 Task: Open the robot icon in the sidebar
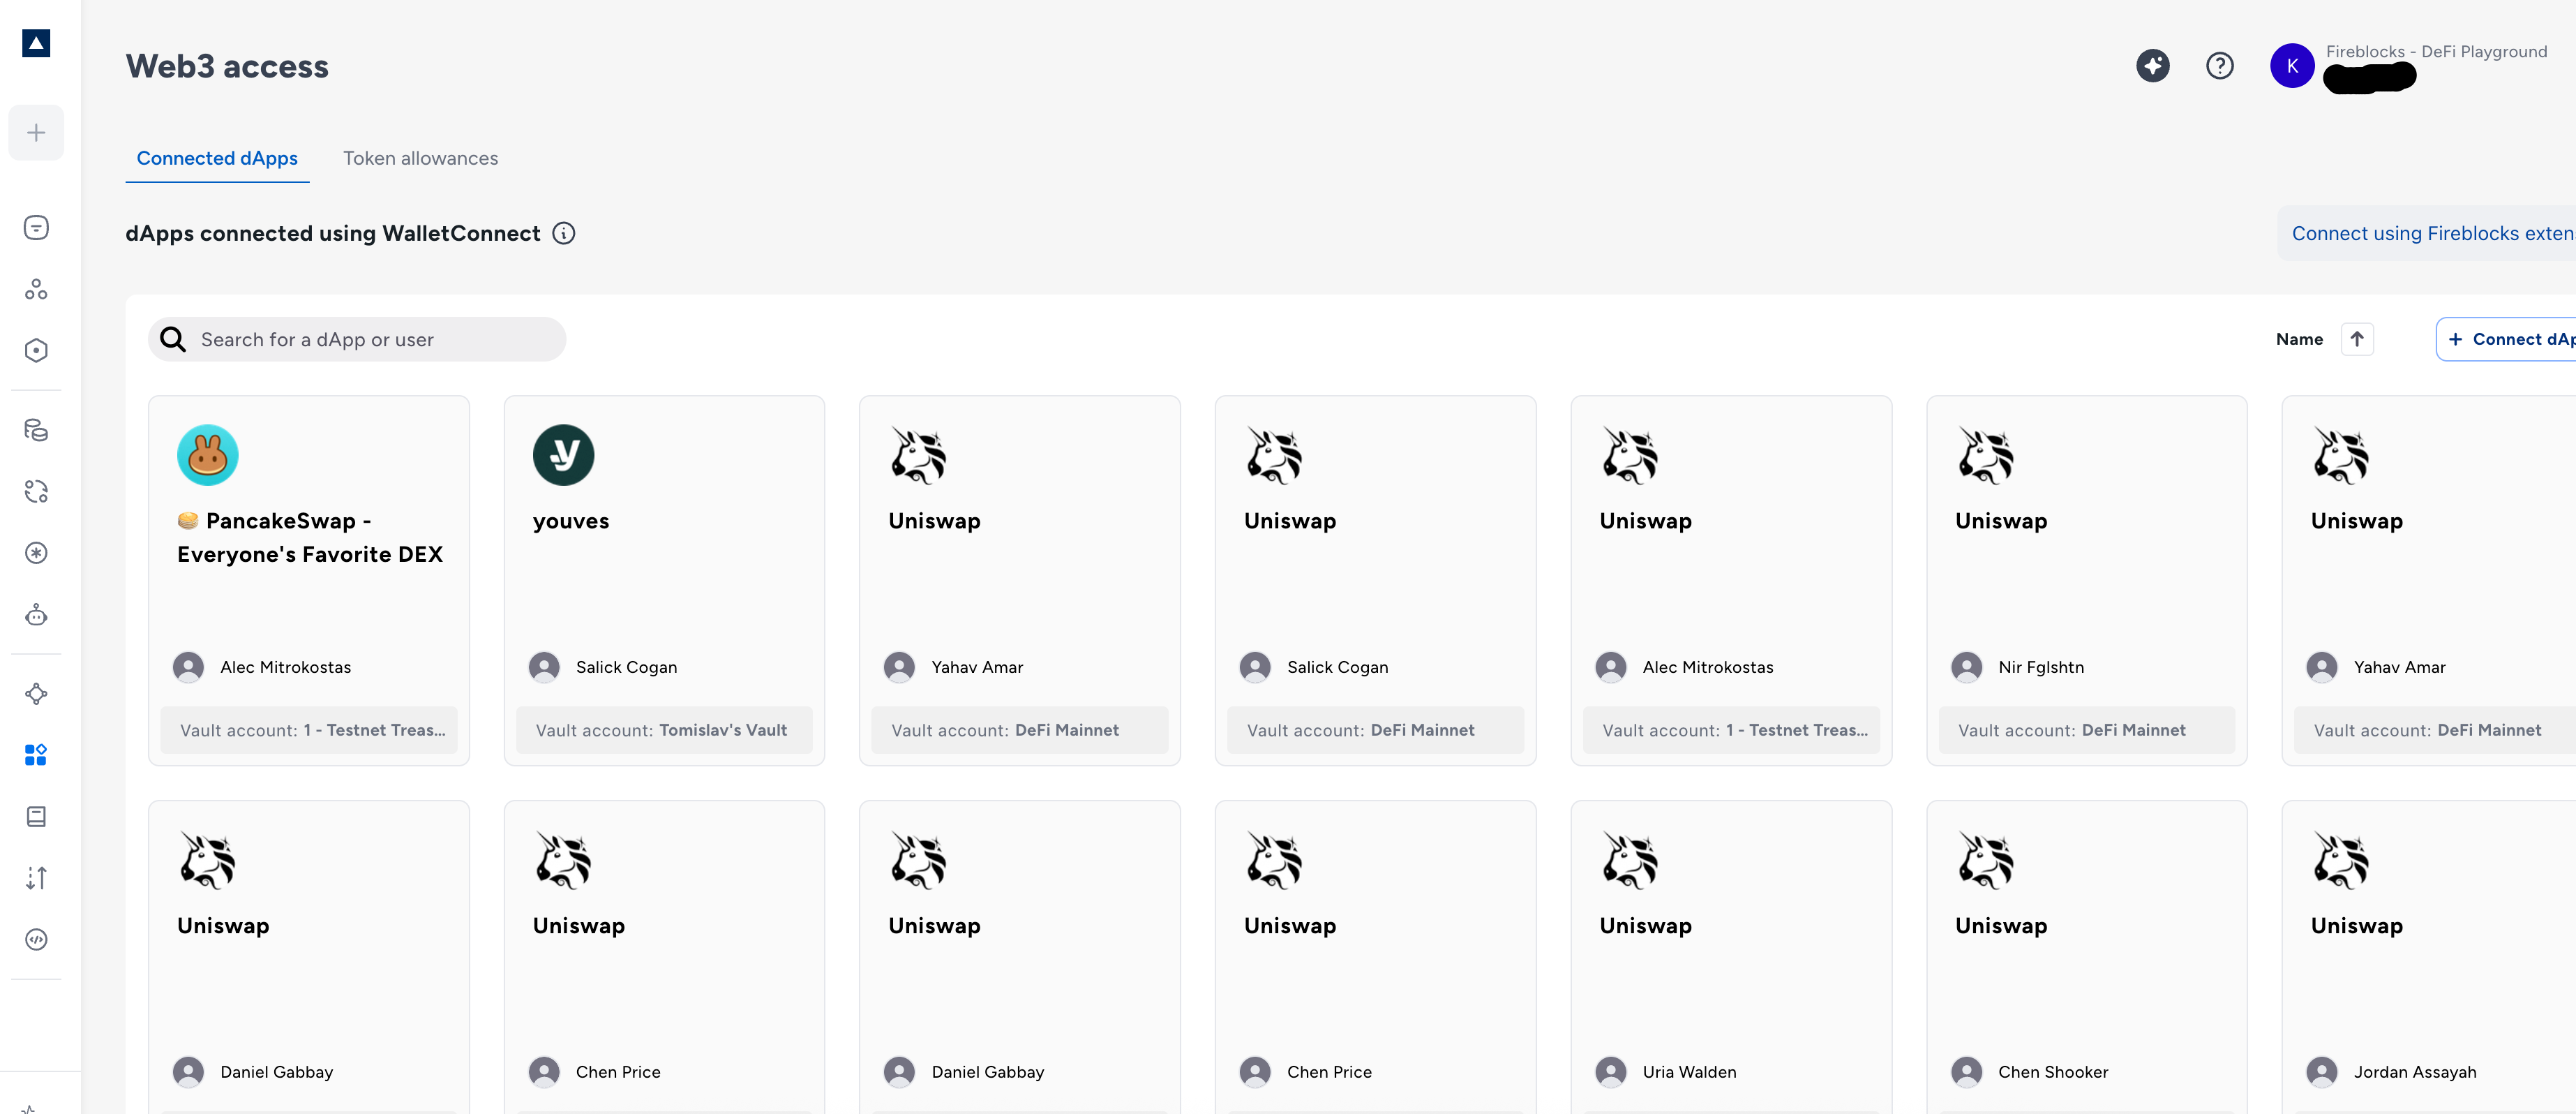point(36,615)
